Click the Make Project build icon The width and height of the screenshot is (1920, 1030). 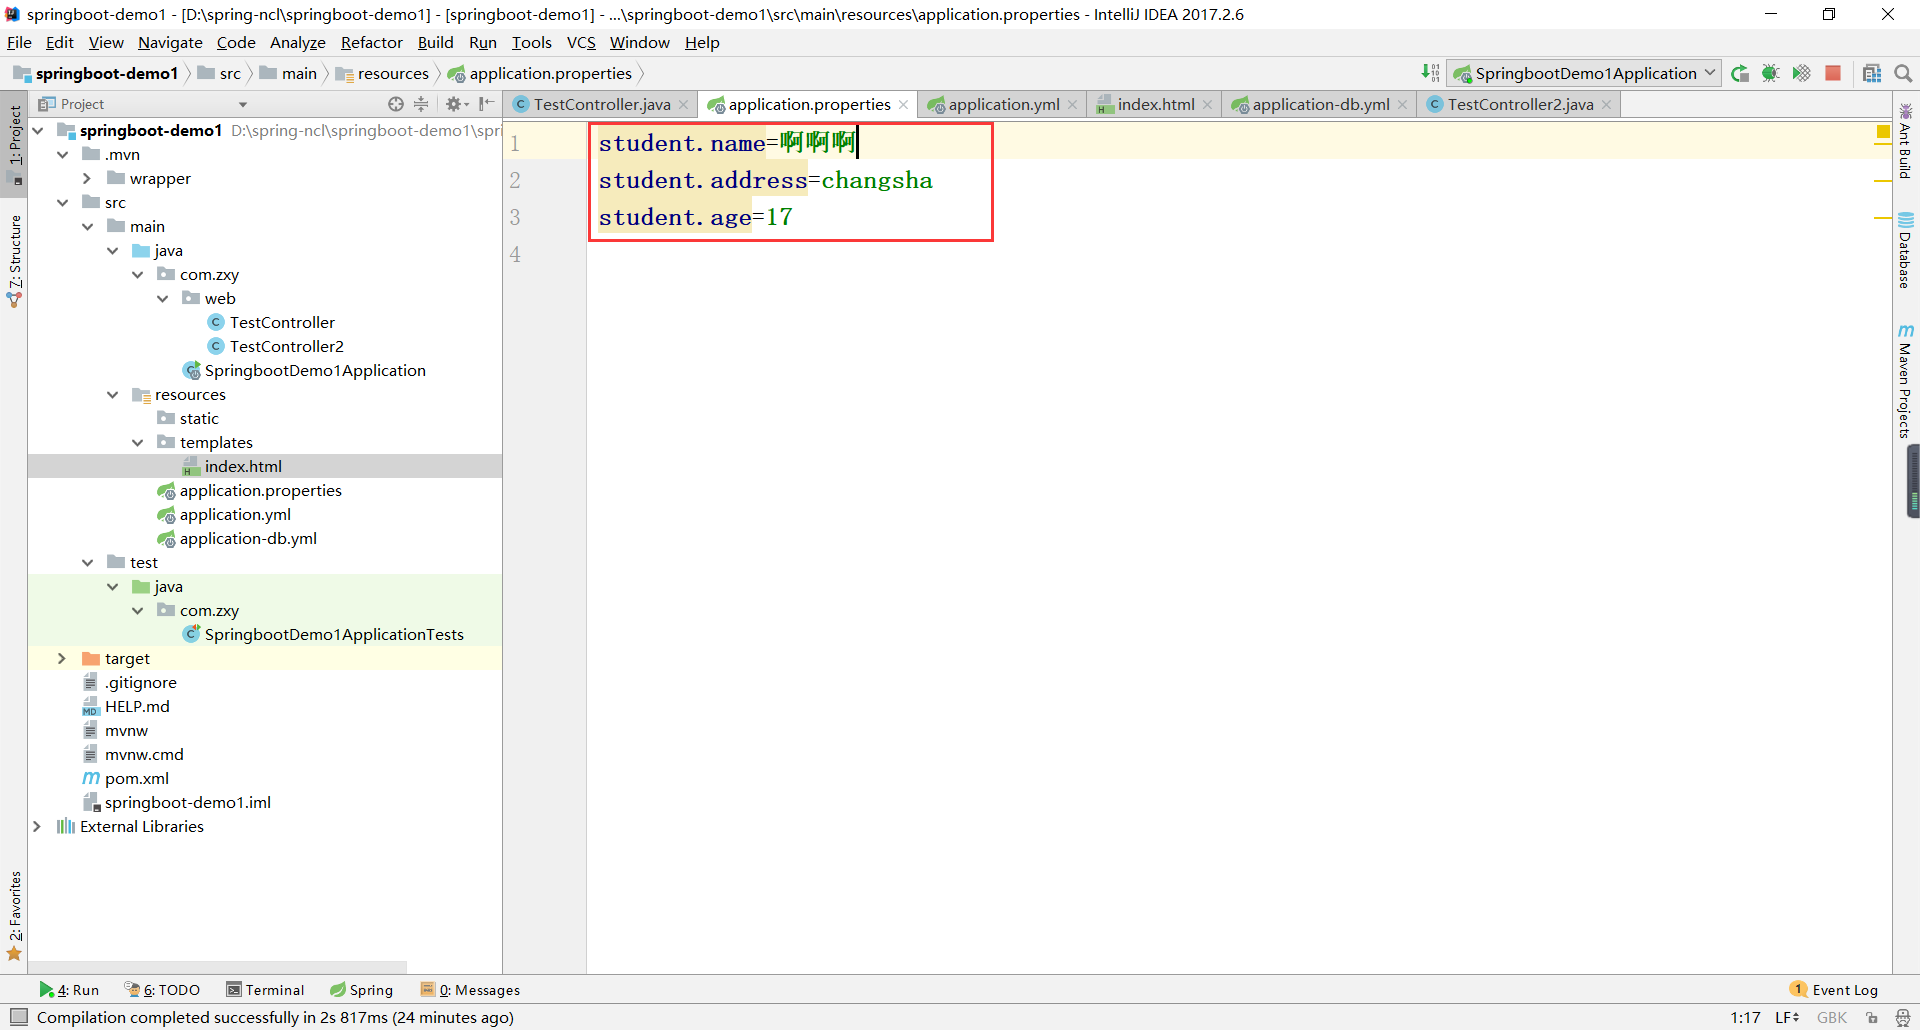click(1430, 73)
